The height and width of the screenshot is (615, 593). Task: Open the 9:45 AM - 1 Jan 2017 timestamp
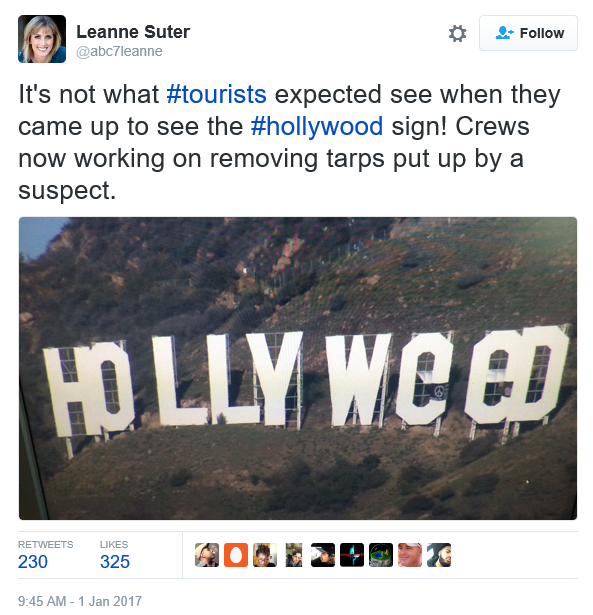[80, 601]
